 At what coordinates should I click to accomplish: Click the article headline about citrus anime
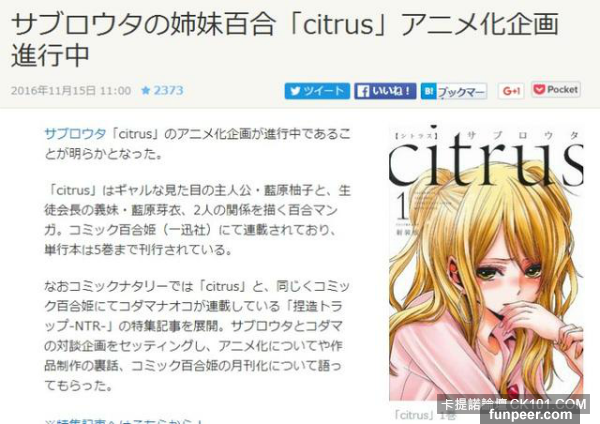coord(285,39)
